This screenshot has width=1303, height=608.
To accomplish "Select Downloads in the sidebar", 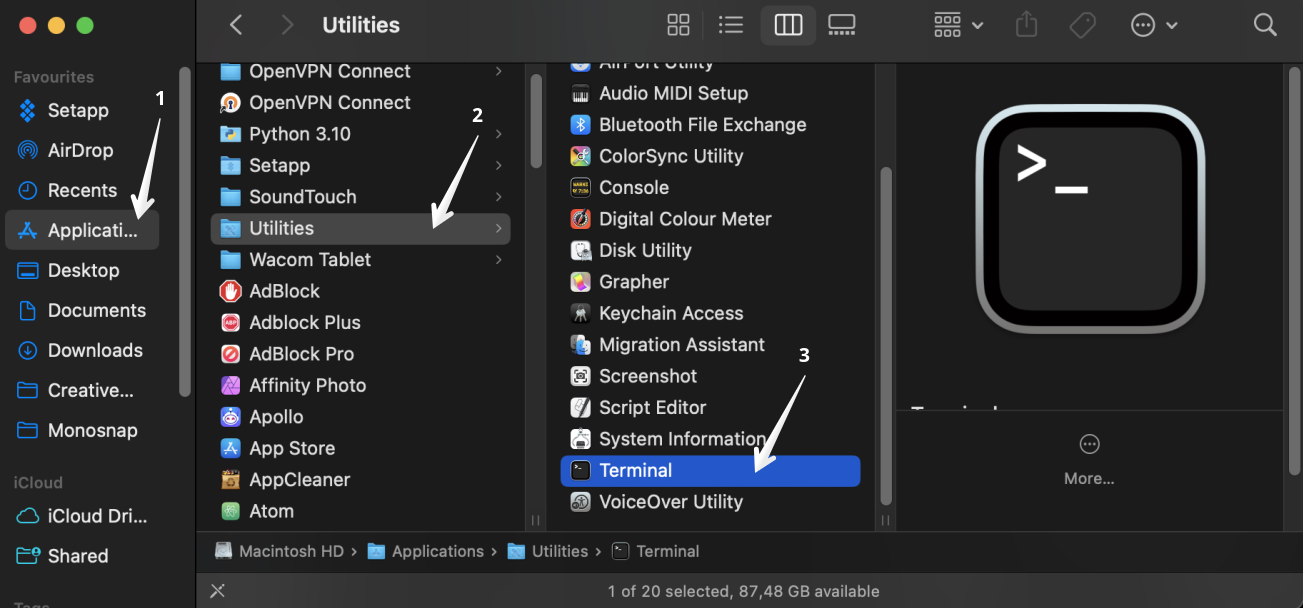I will [x=94, y=350].
